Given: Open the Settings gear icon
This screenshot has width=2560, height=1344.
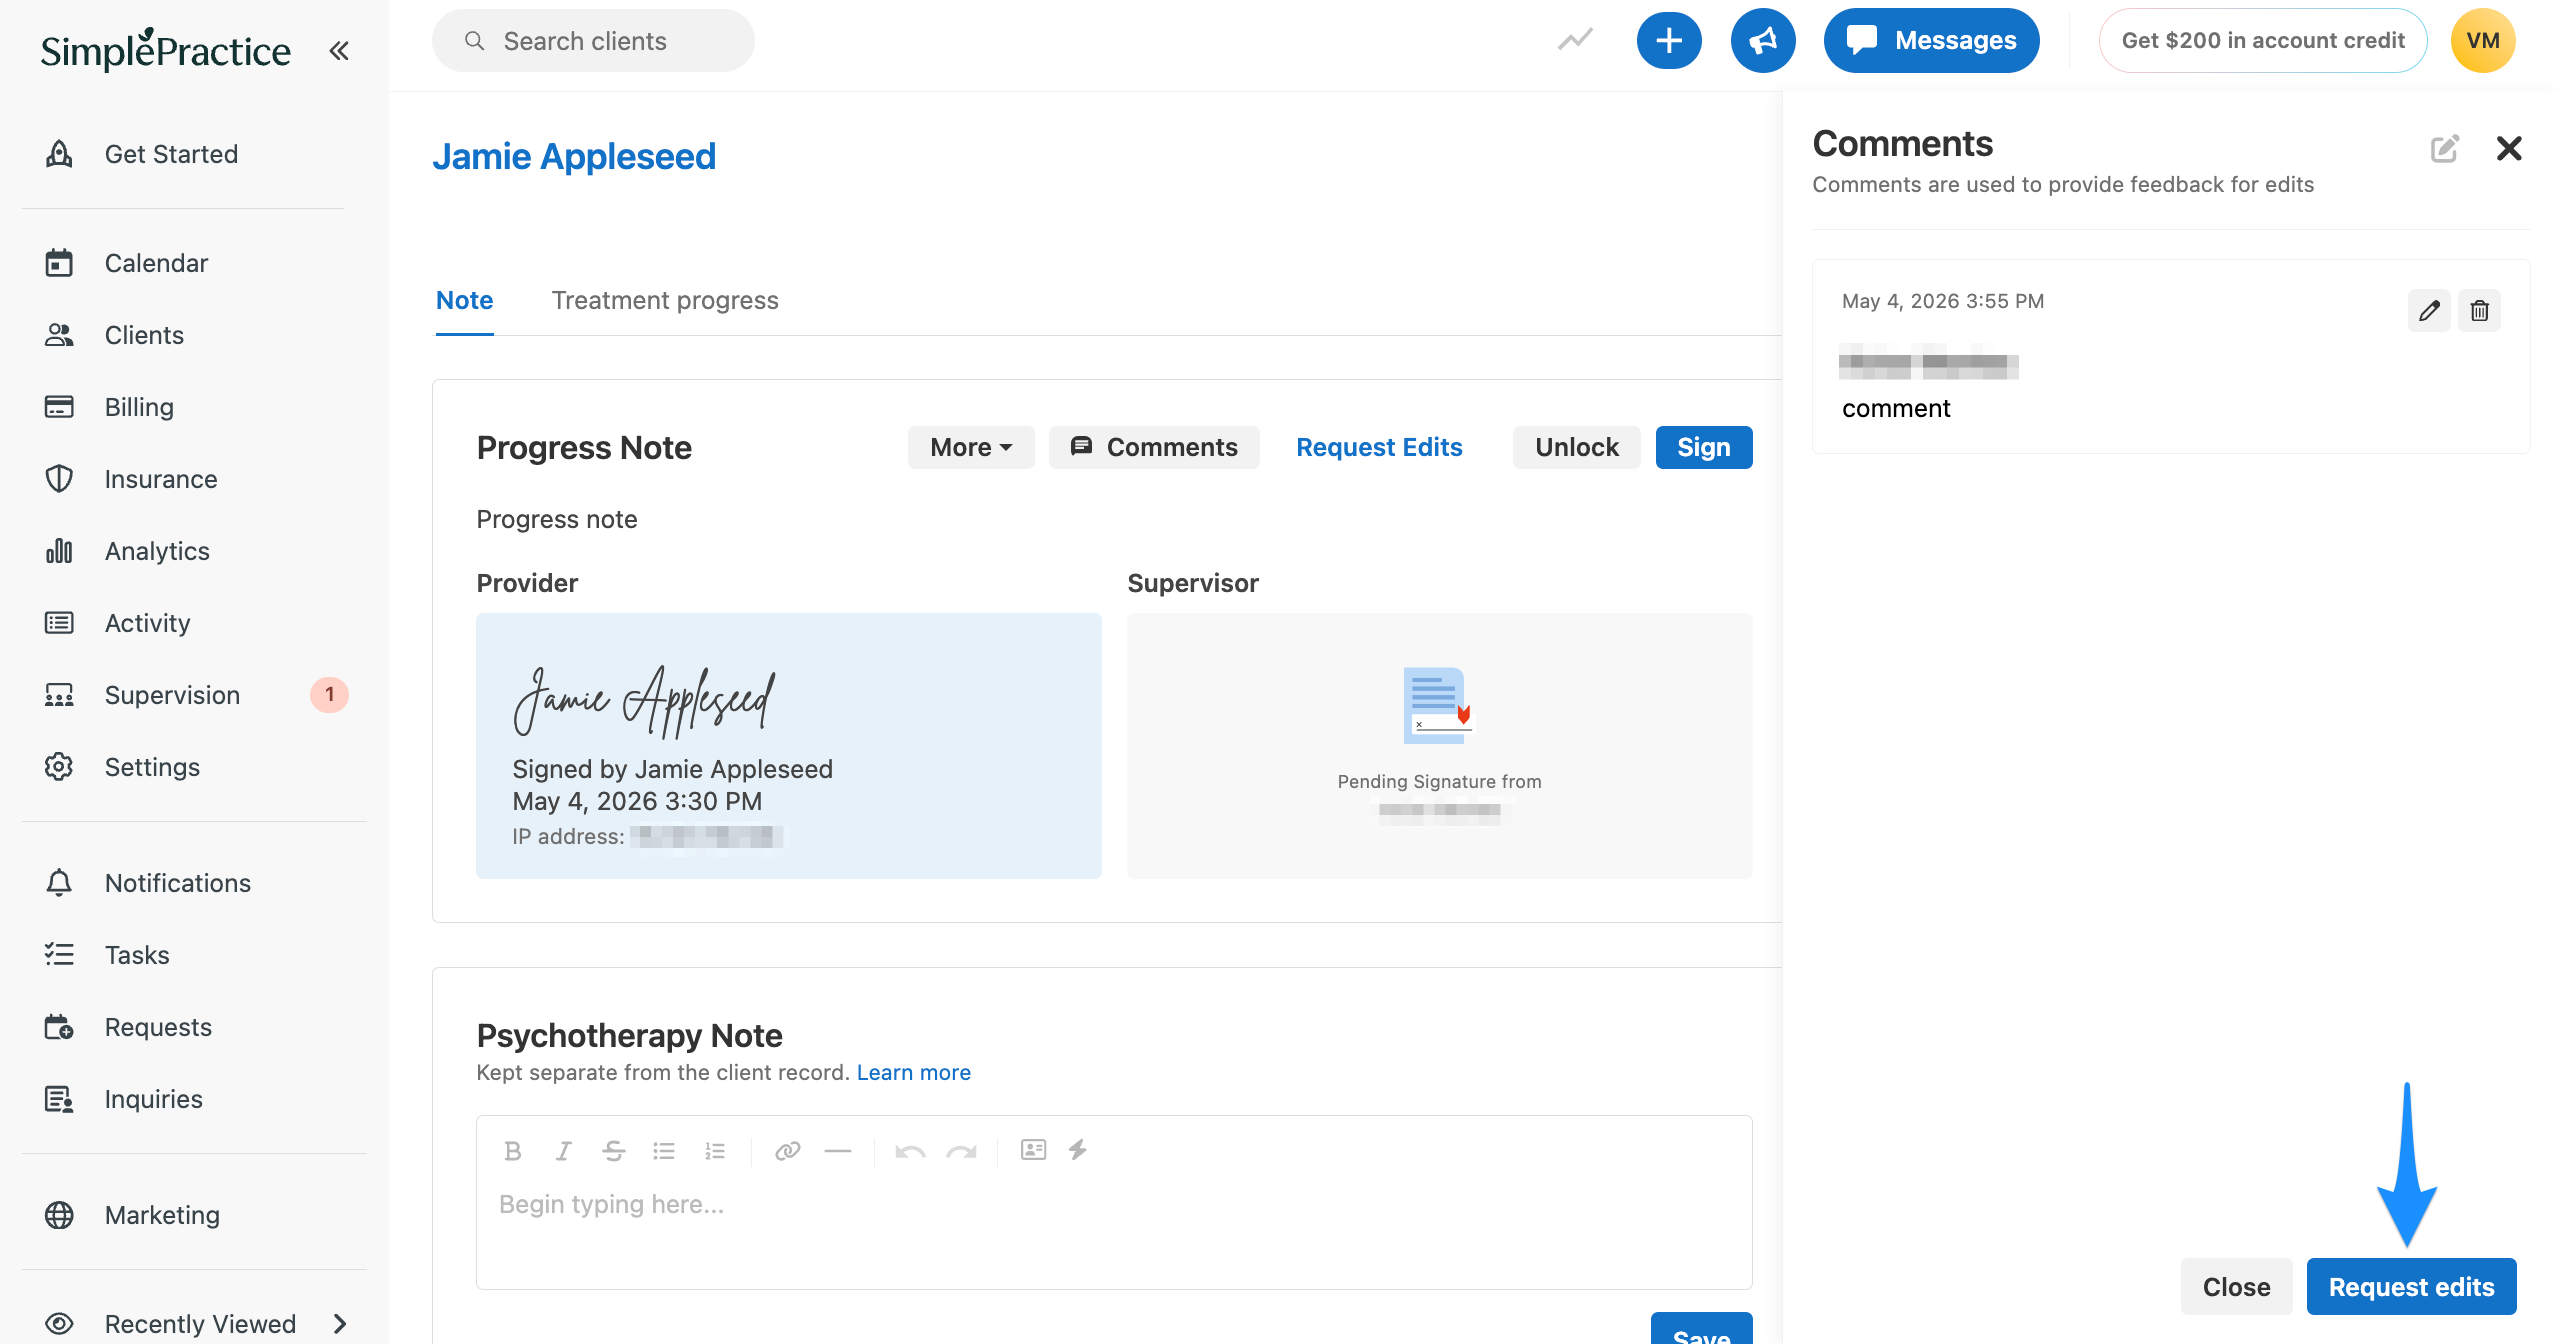Looking at the screenshot, I should pyautogui.click(x=59, y=767).
